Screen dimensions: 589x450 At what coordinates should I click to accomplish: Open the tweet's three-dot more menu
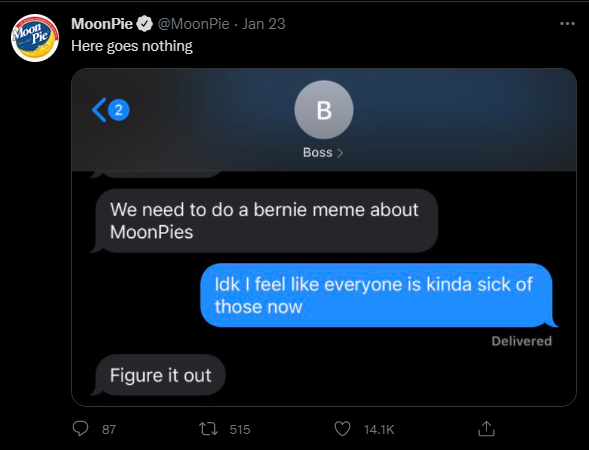point(567,24)
